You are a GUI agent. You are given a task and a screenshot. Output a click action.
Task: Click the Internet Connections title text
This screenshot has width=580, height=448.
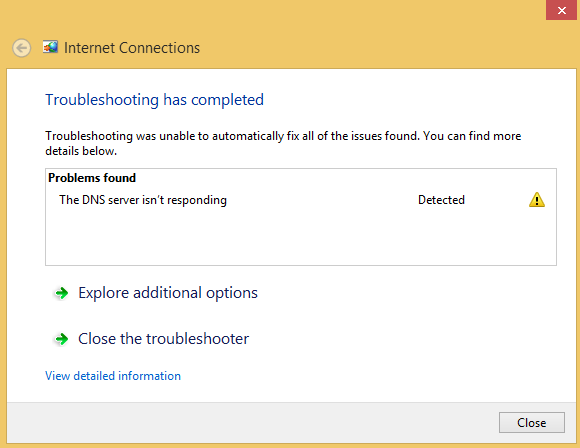[132, 48]
